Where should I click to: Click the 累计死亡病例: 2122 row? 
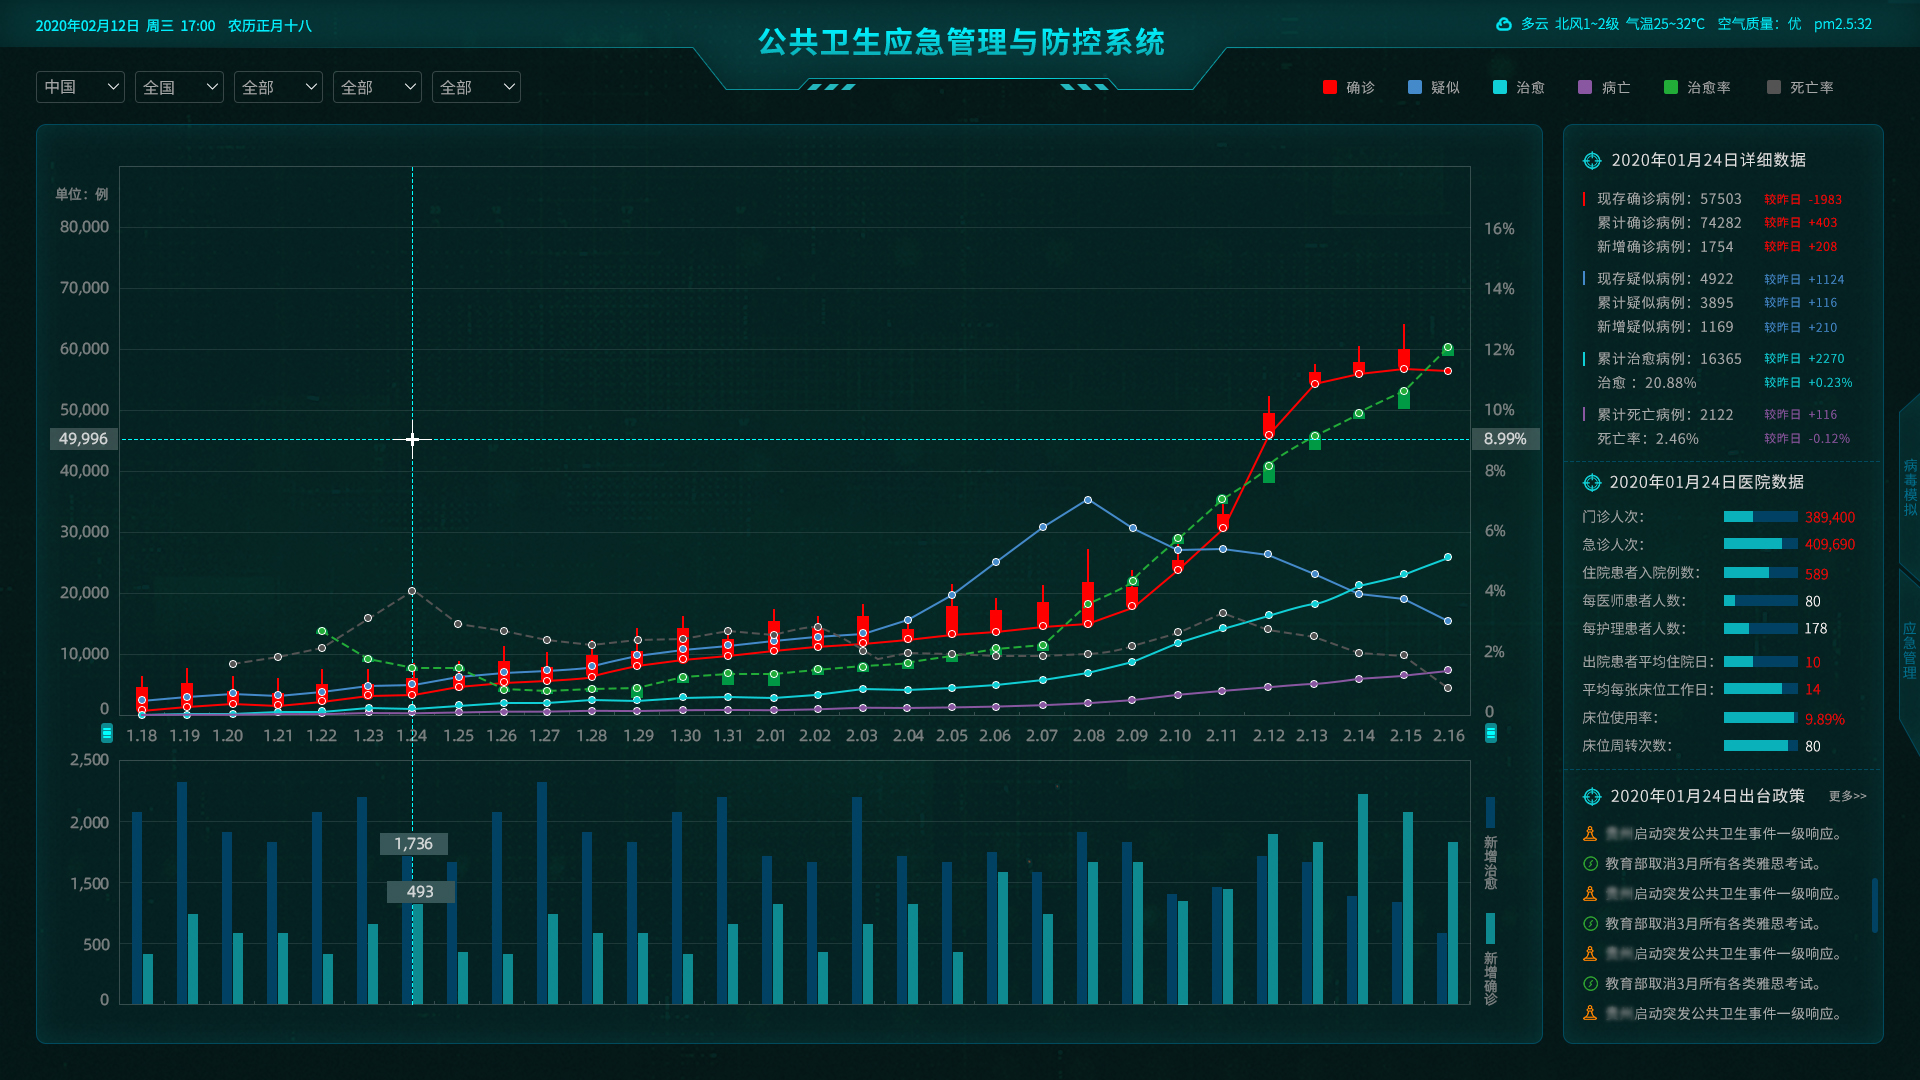tap(1712, 415)
